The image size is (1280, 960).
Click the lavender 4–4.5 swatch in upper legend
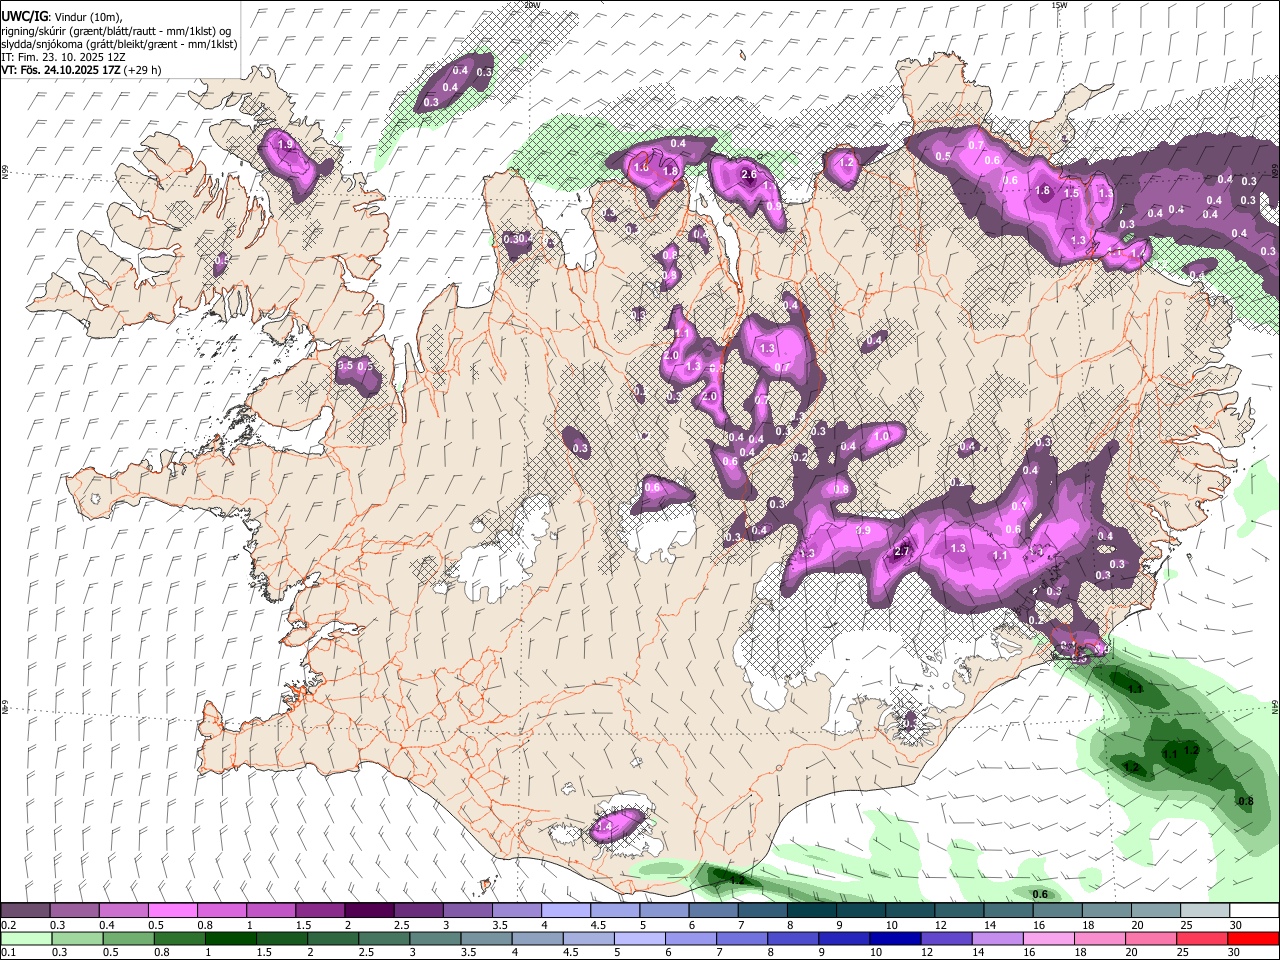click(566, 911)
